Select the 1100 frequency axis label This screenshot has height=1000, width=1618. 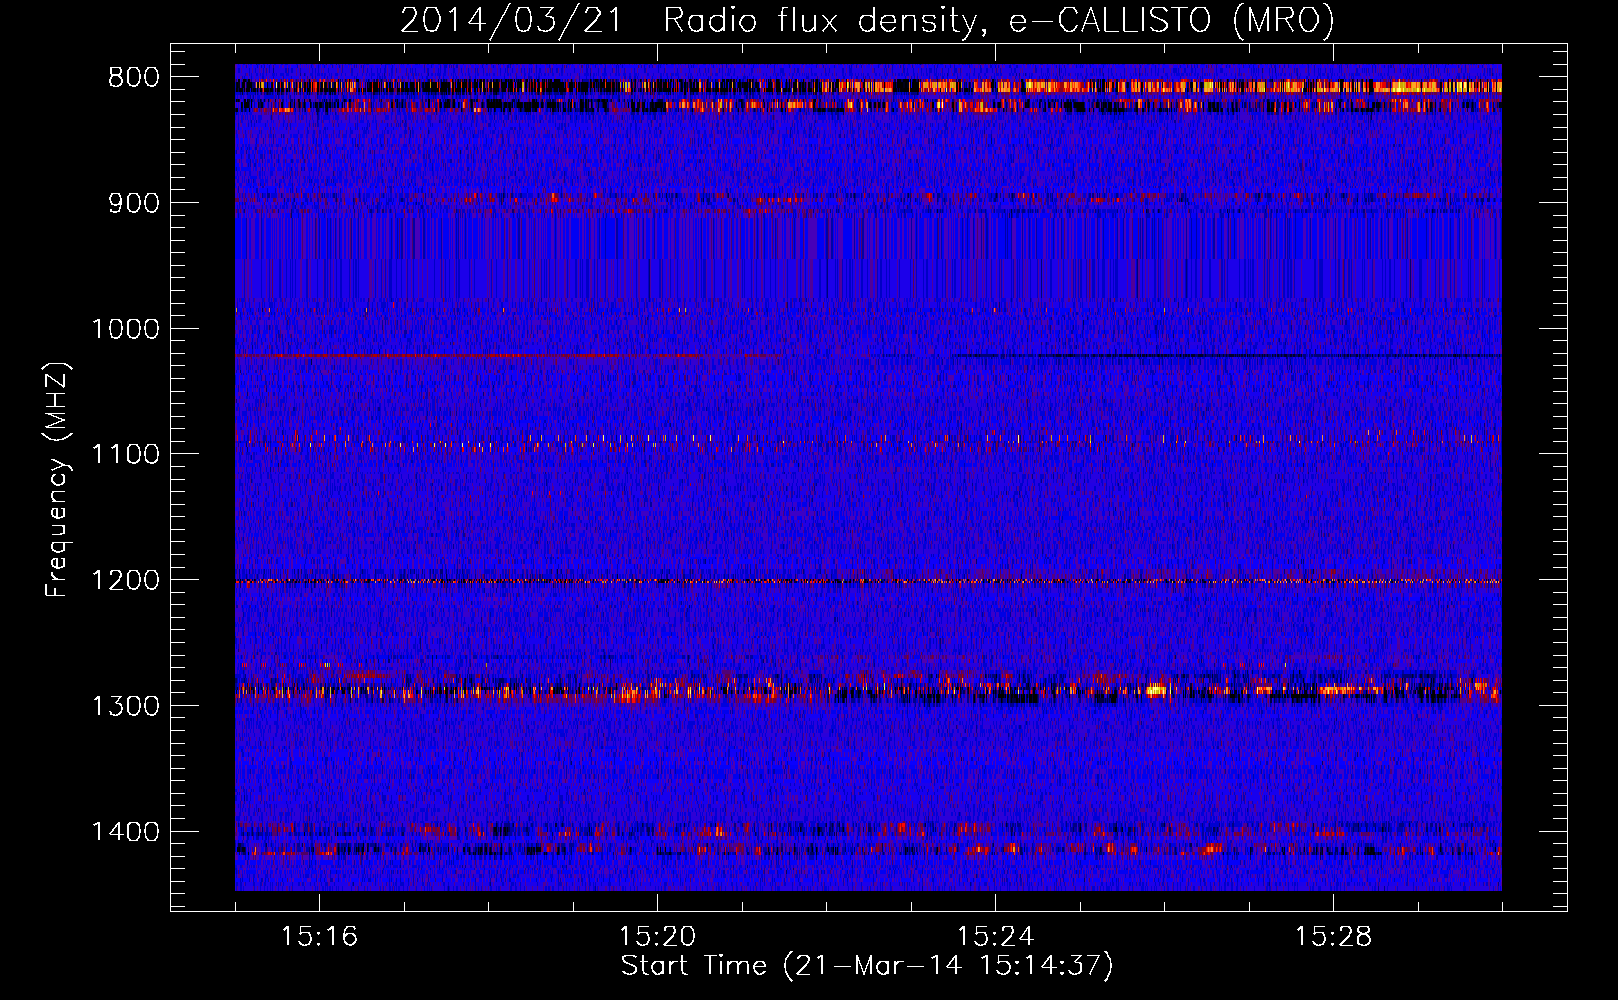pyautogui.click(x=125, y=455)
